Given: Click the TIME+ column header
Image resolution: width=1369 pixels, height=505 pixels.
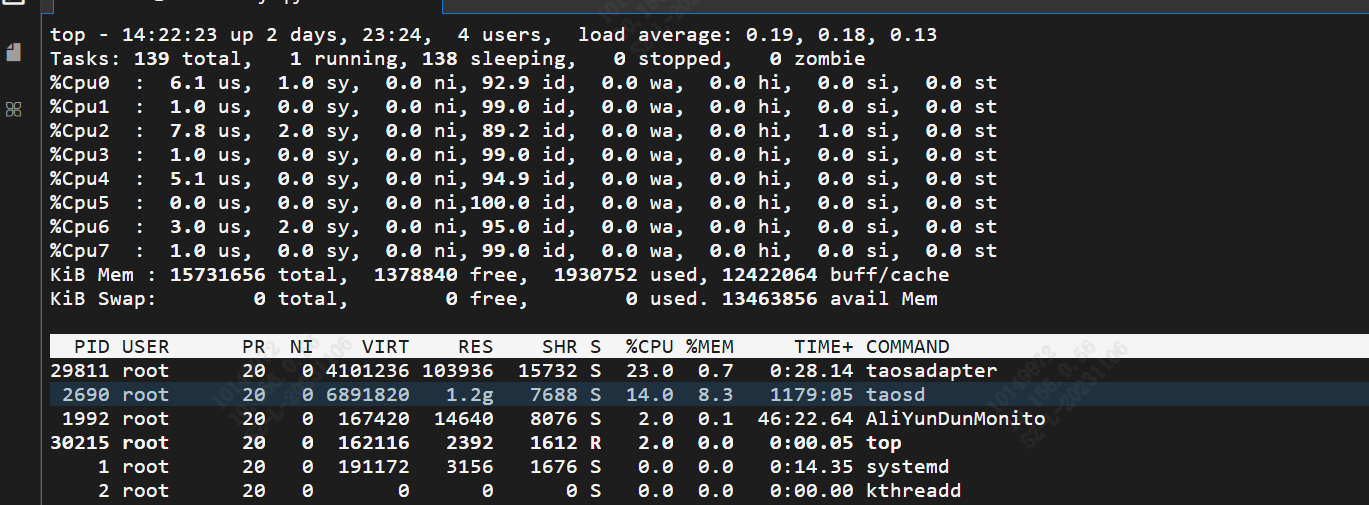Looking at the screenshot, I should pos(823,347).
